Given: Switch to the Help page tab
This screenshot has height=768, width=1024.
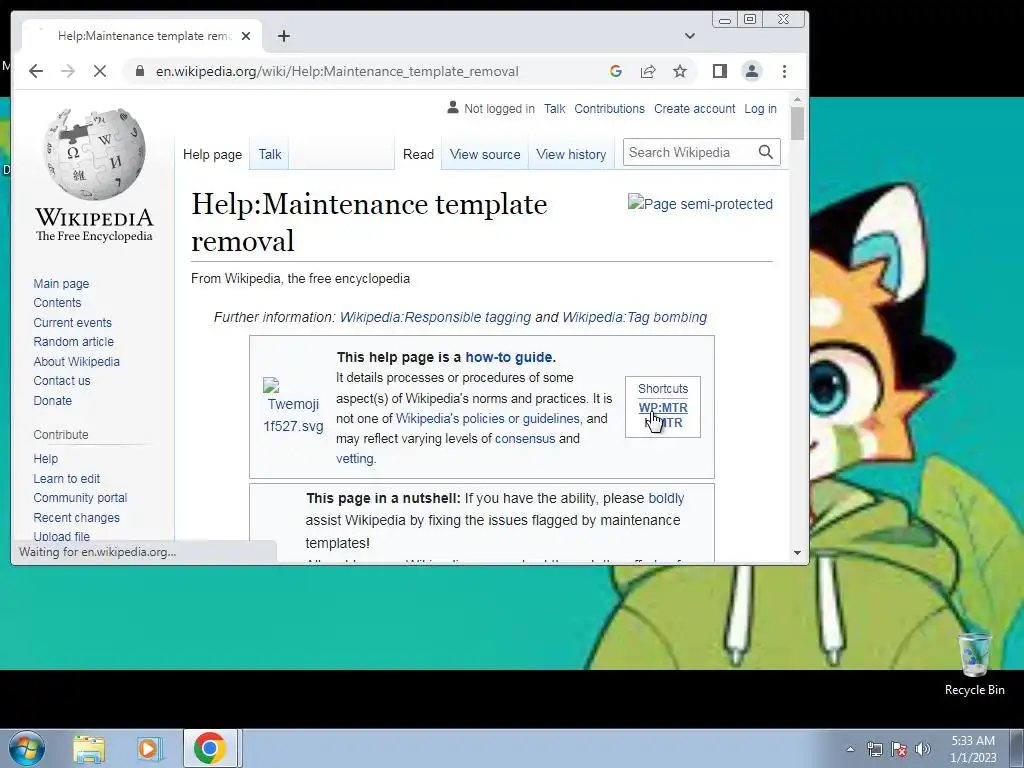Looking at the screenshot, I should [x=212, y=155].
